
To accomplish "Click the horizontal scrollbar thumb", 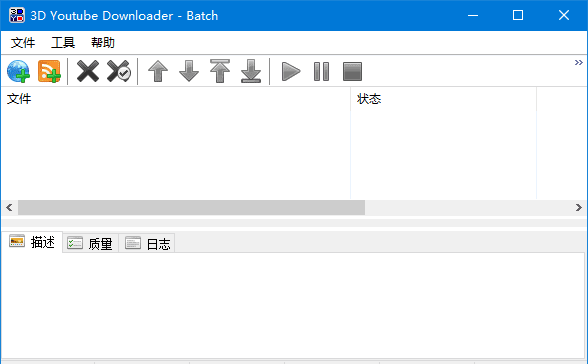I will point(191,208).
